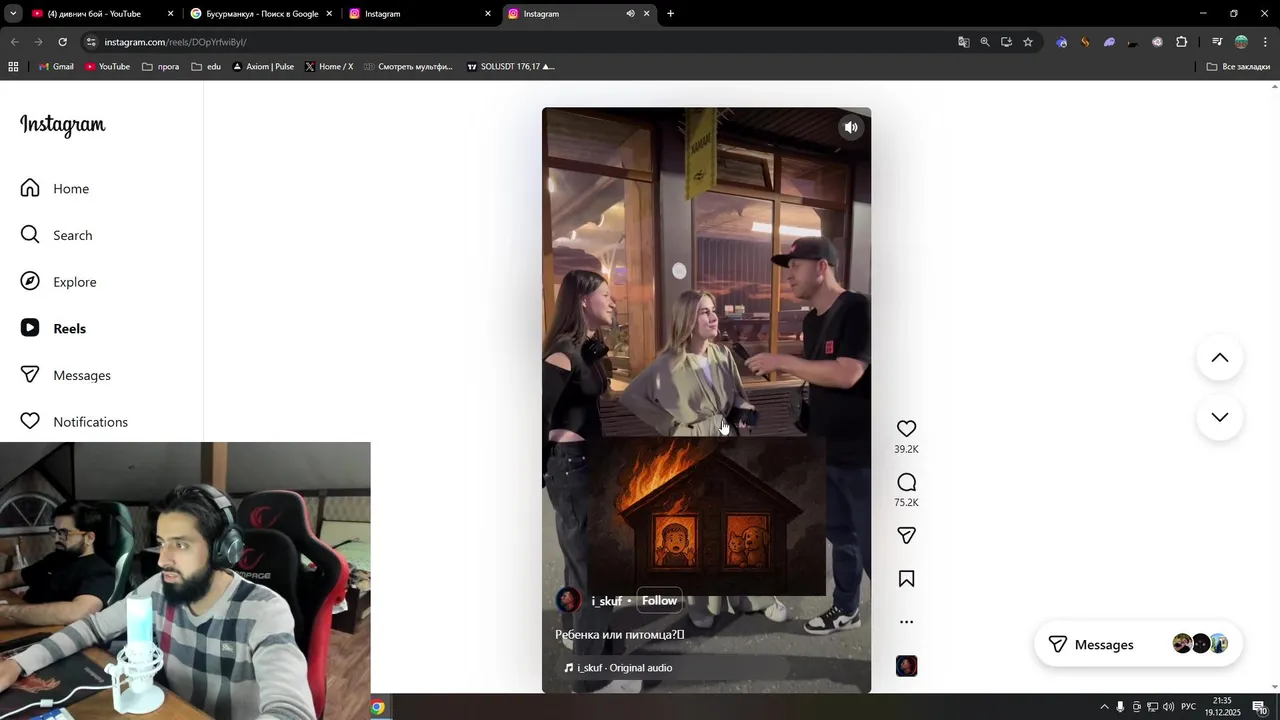Open the Chrome three-dot menu
Screen dimensions: 1280x720
coord(1265,42)
